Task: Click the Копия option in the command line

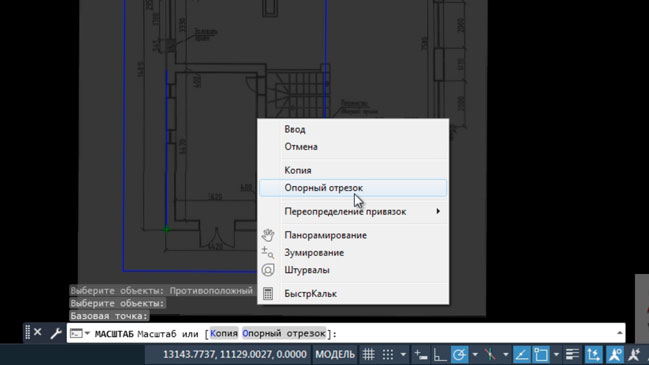Action: (224, 333)
